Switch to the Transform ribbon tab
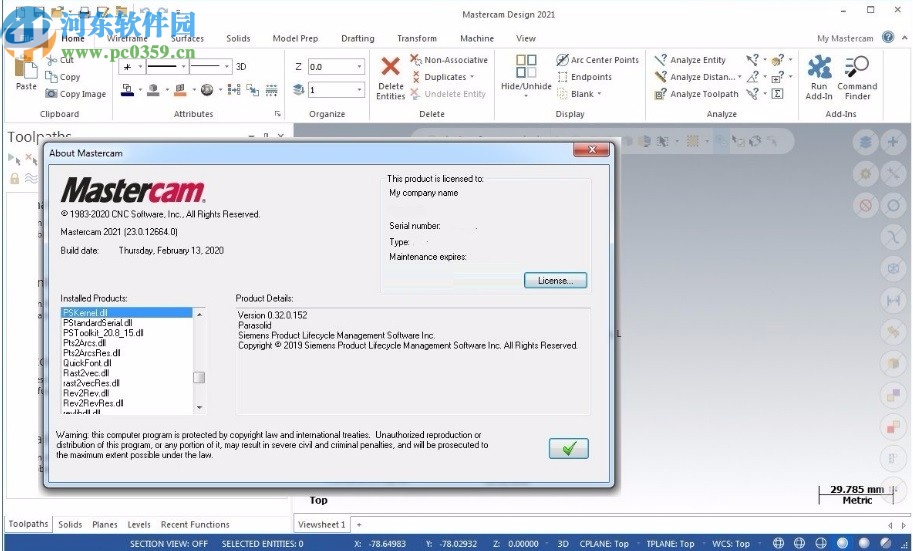The width and height of the screenshot is (913, 551). [x=417, y=38]
